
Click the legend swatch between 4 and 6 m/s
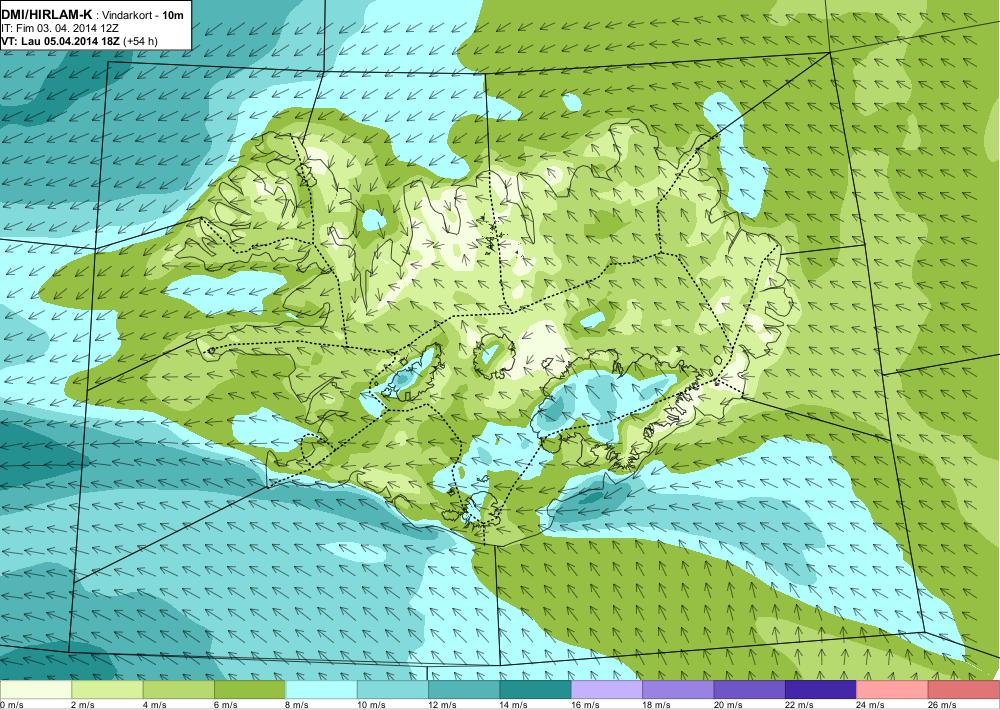179,690
